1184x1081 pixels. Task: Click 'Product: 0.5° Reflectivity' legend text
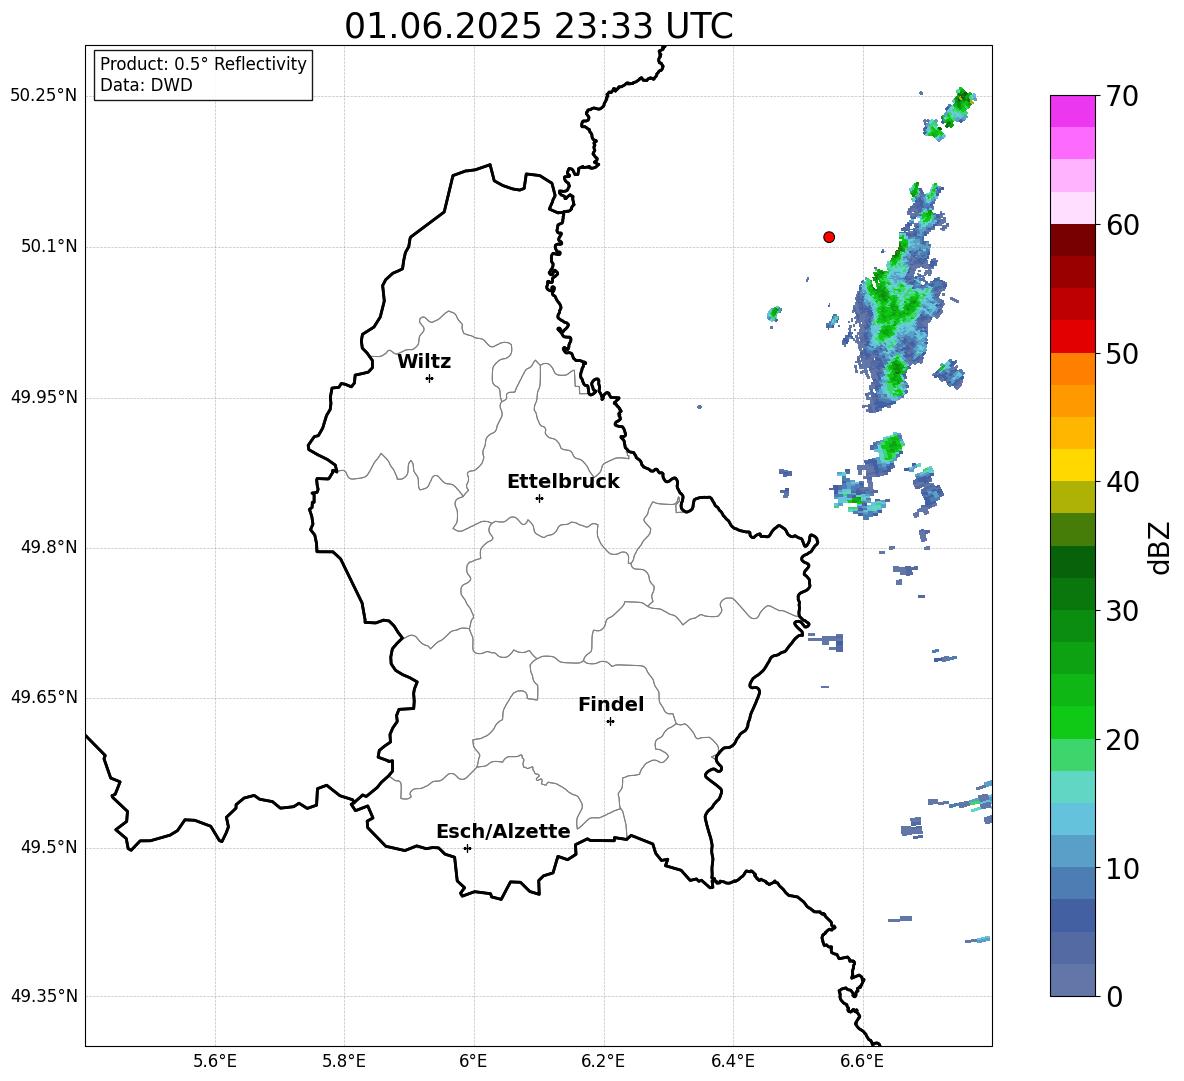click(203, 64)
